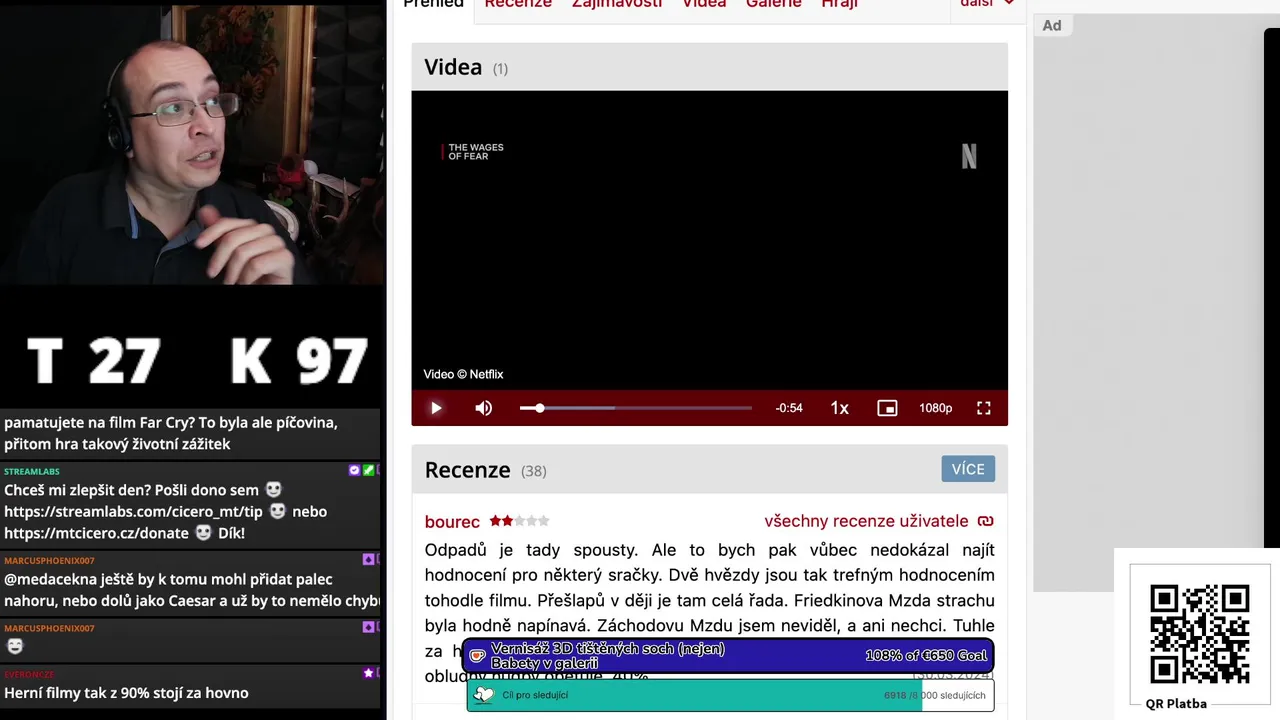Enter fullscreen video mode

click(984, 408)
